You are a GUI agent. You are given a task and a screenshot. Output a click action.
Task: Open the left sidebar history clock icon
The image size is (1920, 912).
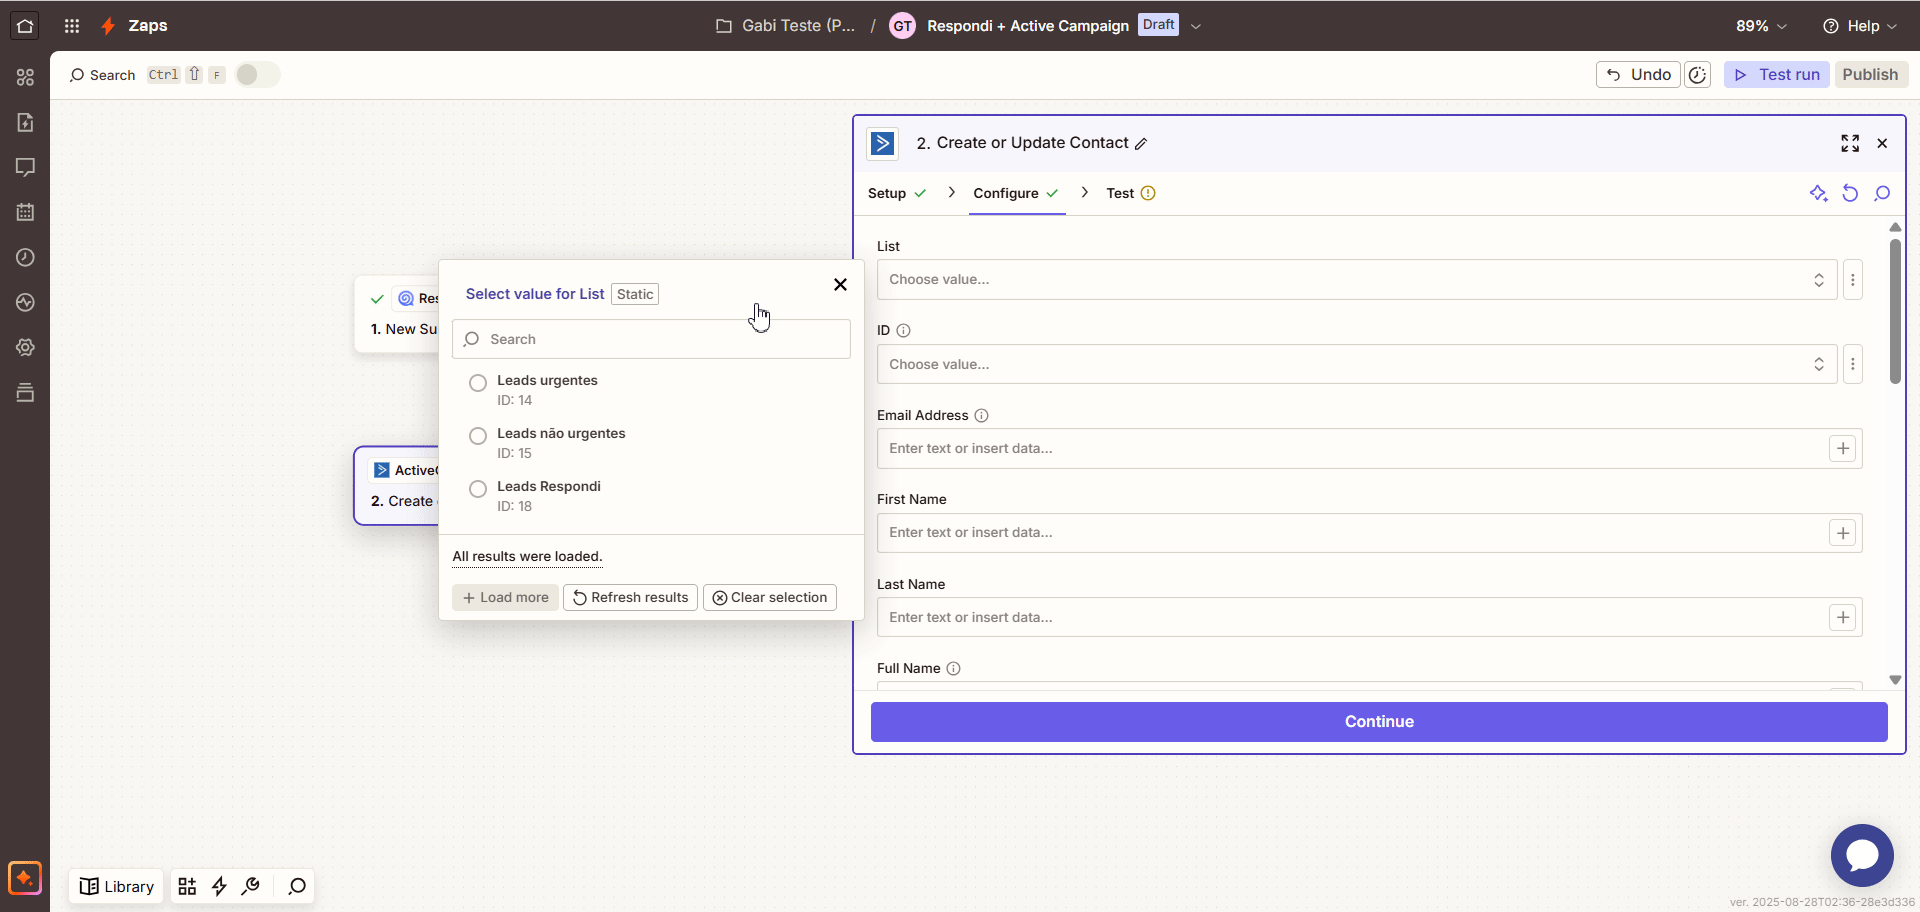tap(25, 257)
